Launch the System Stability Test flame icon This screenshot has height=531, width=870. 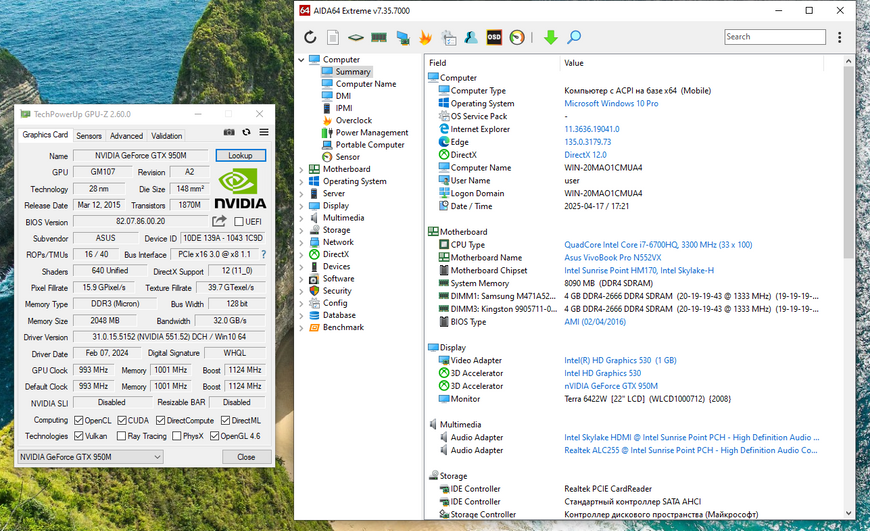tap(426, 37)
